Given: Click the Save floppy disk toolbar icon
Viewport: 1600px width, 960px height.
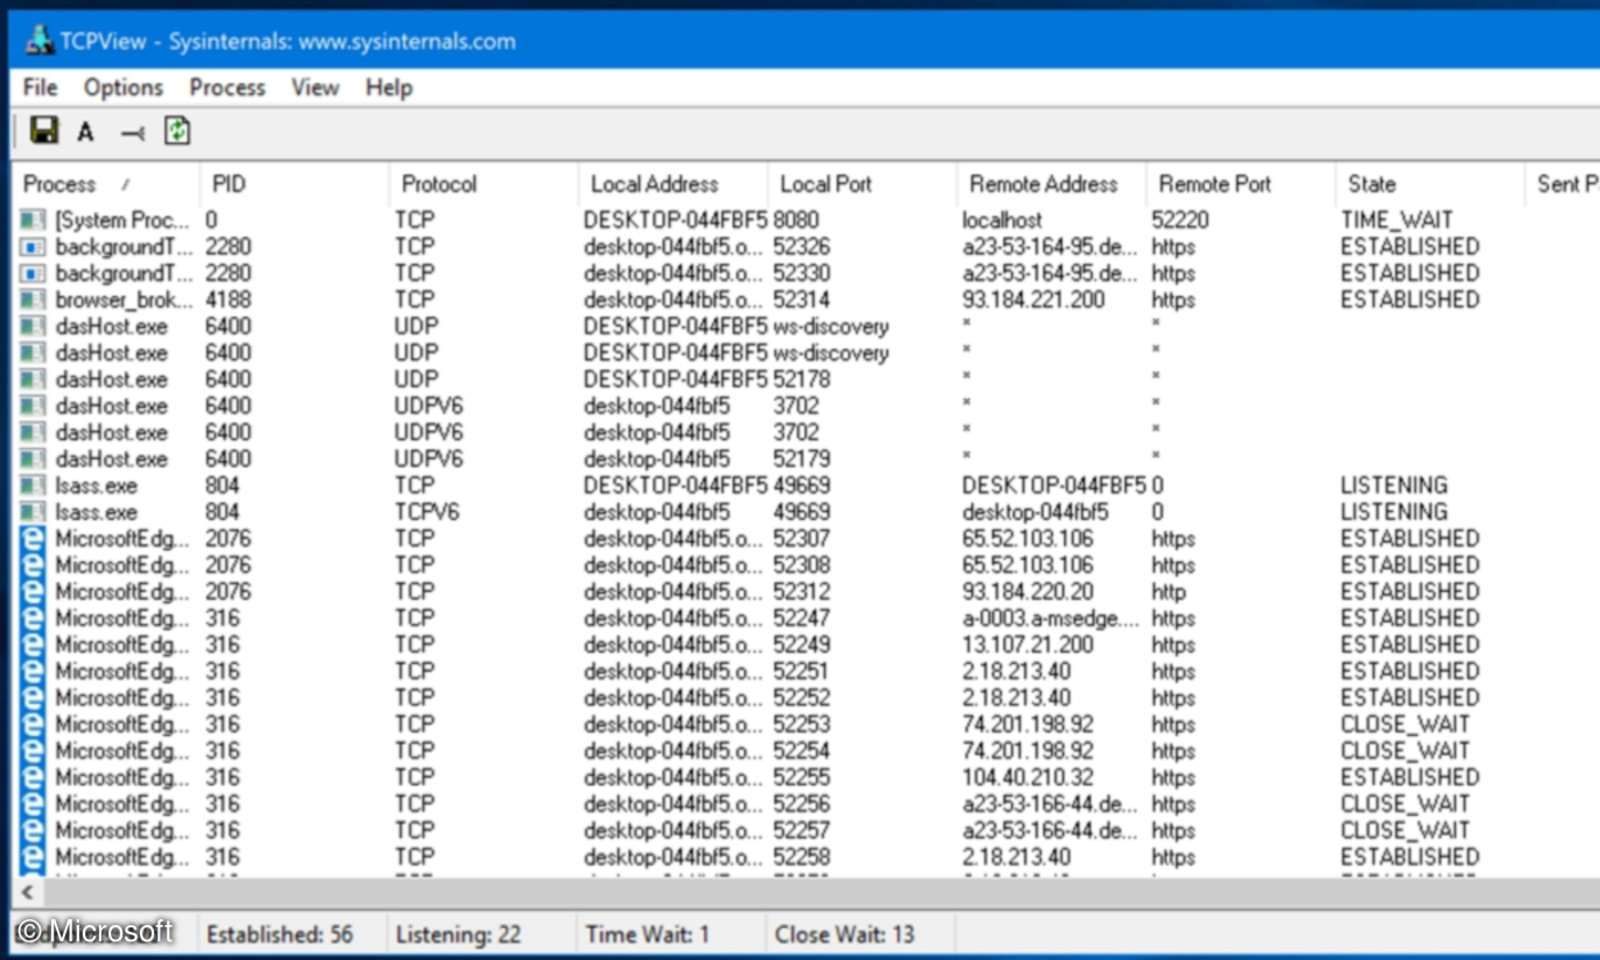Looking at the screenshot, I should [x=44, y=131].
